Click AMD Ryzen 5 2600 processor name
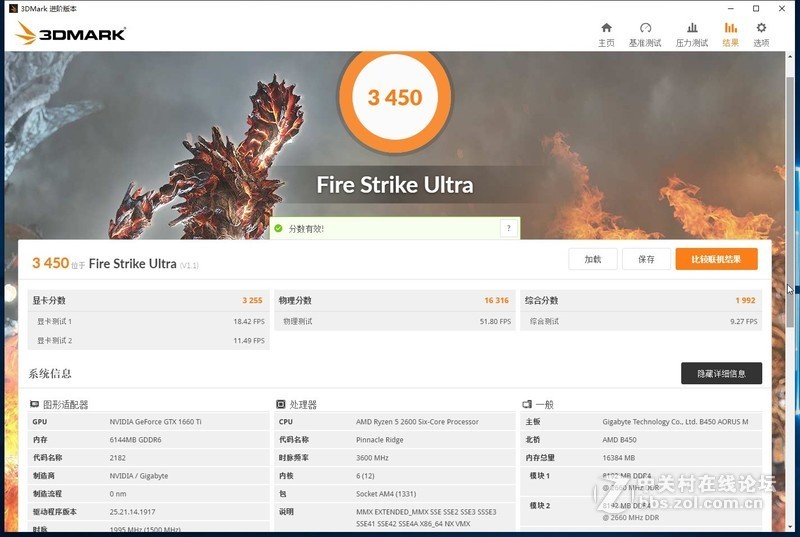 (417, 422)
